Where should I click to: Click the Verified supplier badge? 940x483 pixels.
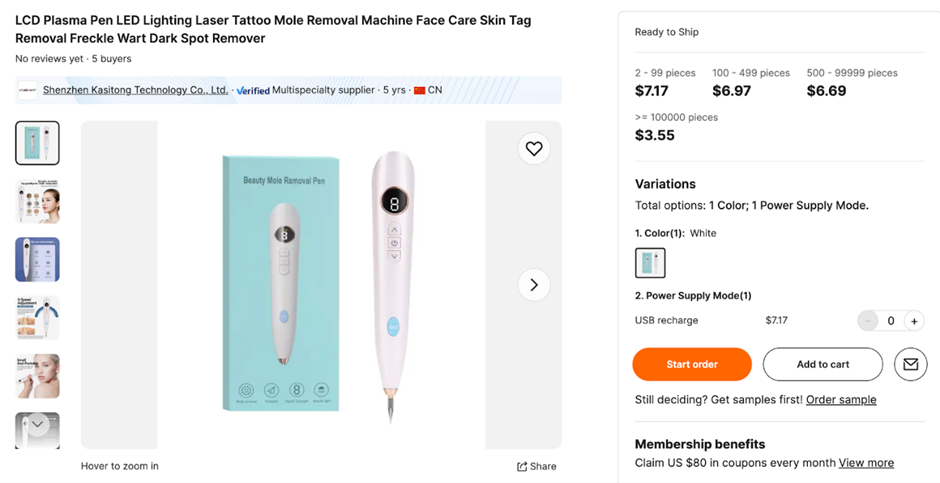tap(253, 90)
